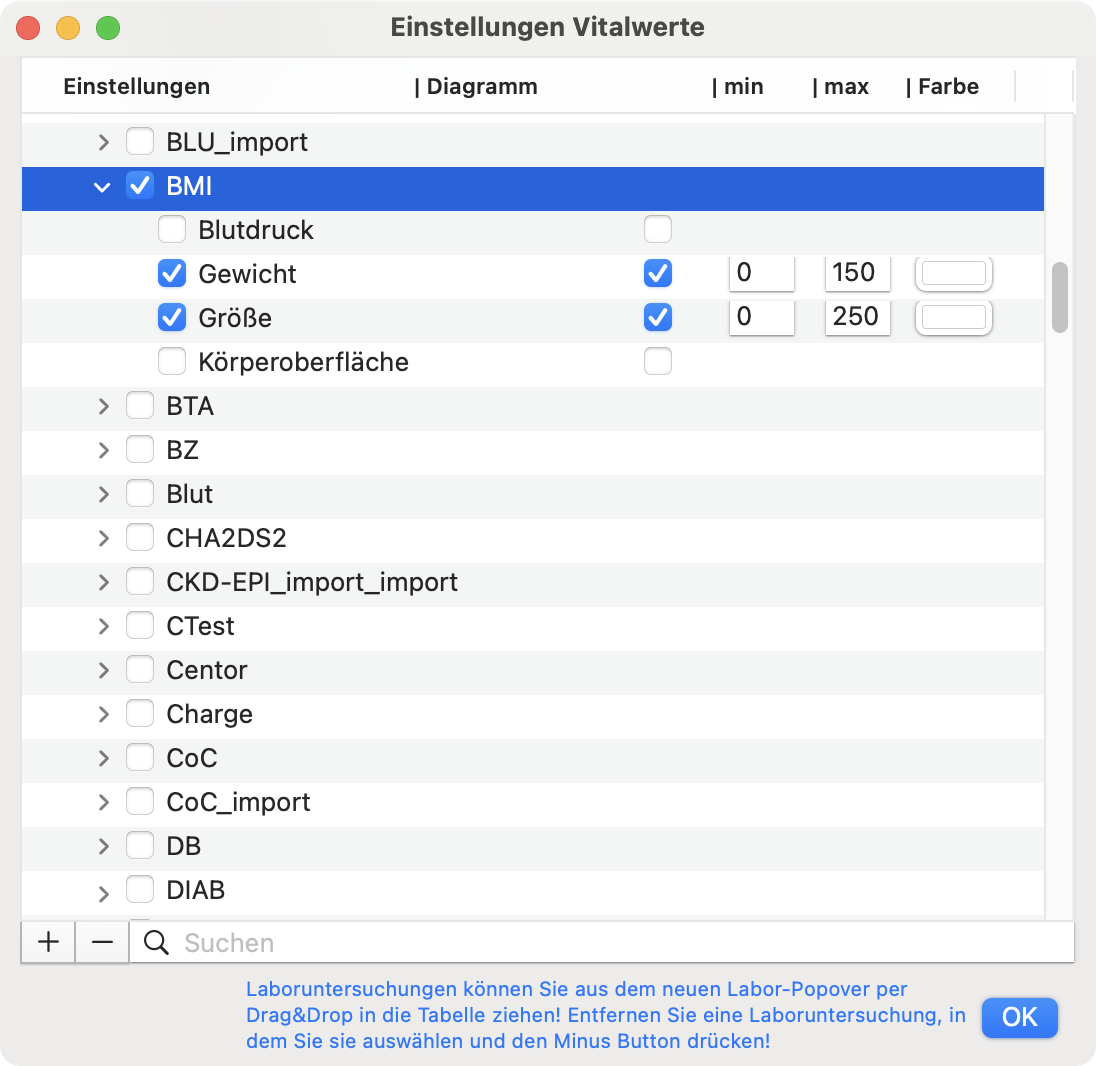Select the Blutdruck row label
This screenshot has height=1066, width=1096.
tap(256, 230)
